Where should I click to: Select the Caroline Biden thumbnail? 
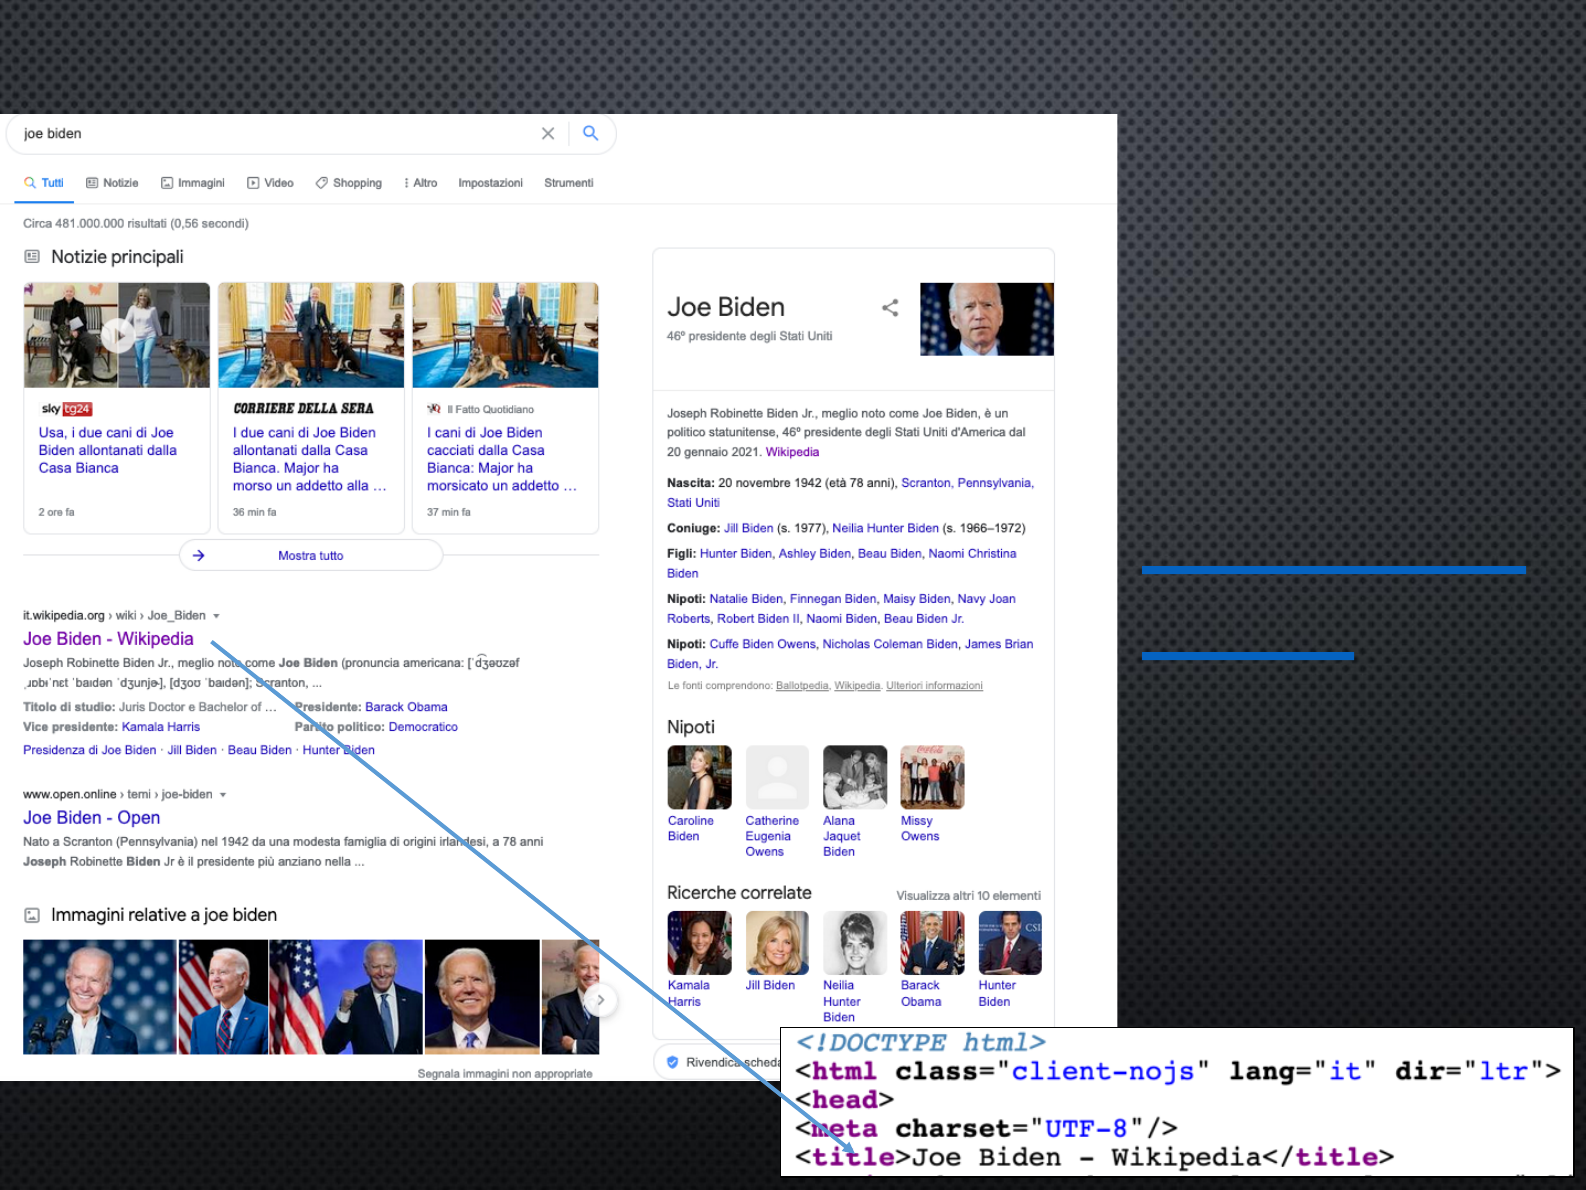pos(699,777)
